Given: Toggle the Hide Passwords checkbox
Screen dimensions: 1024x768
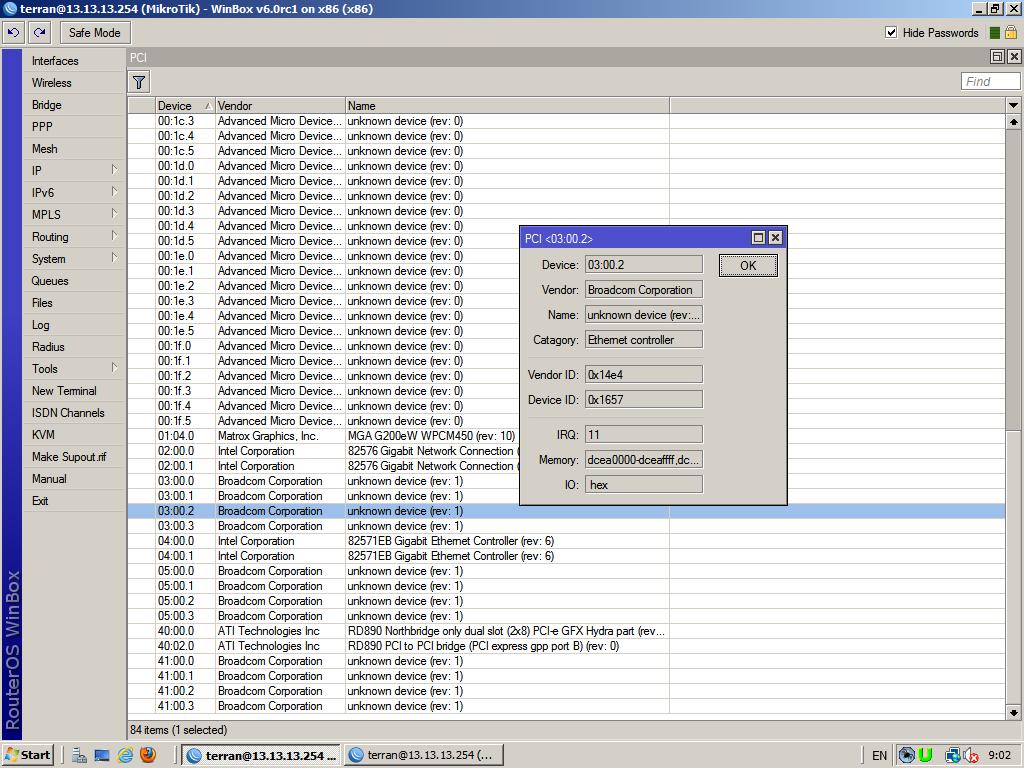Looking at the screenshot, I should click(891, 32).
